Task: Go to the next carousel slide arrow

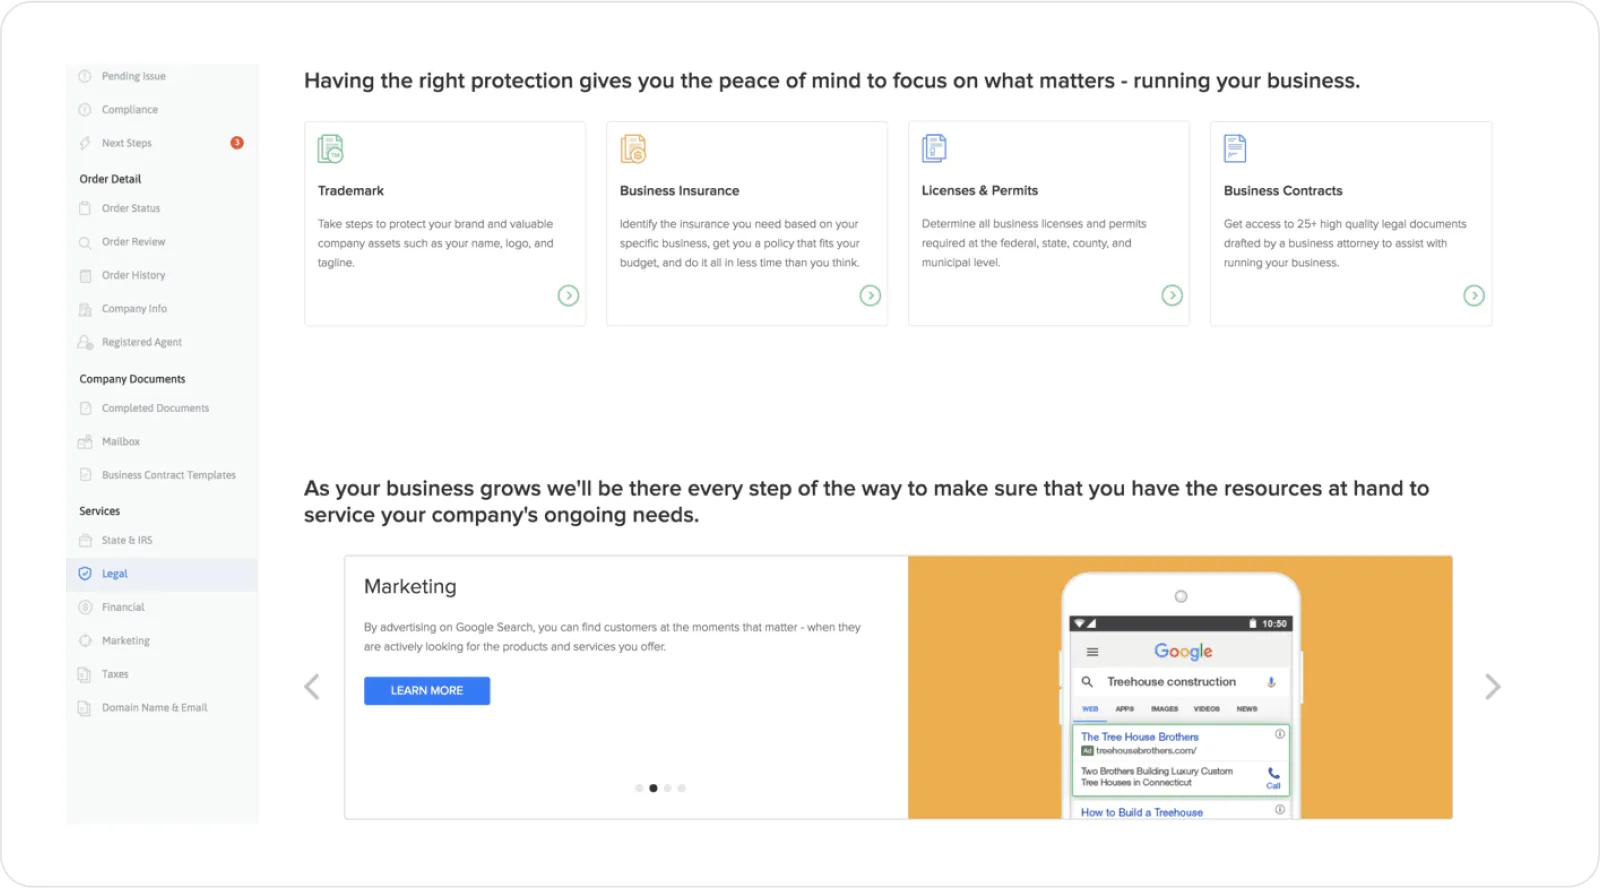Action: pos(1492,687)
